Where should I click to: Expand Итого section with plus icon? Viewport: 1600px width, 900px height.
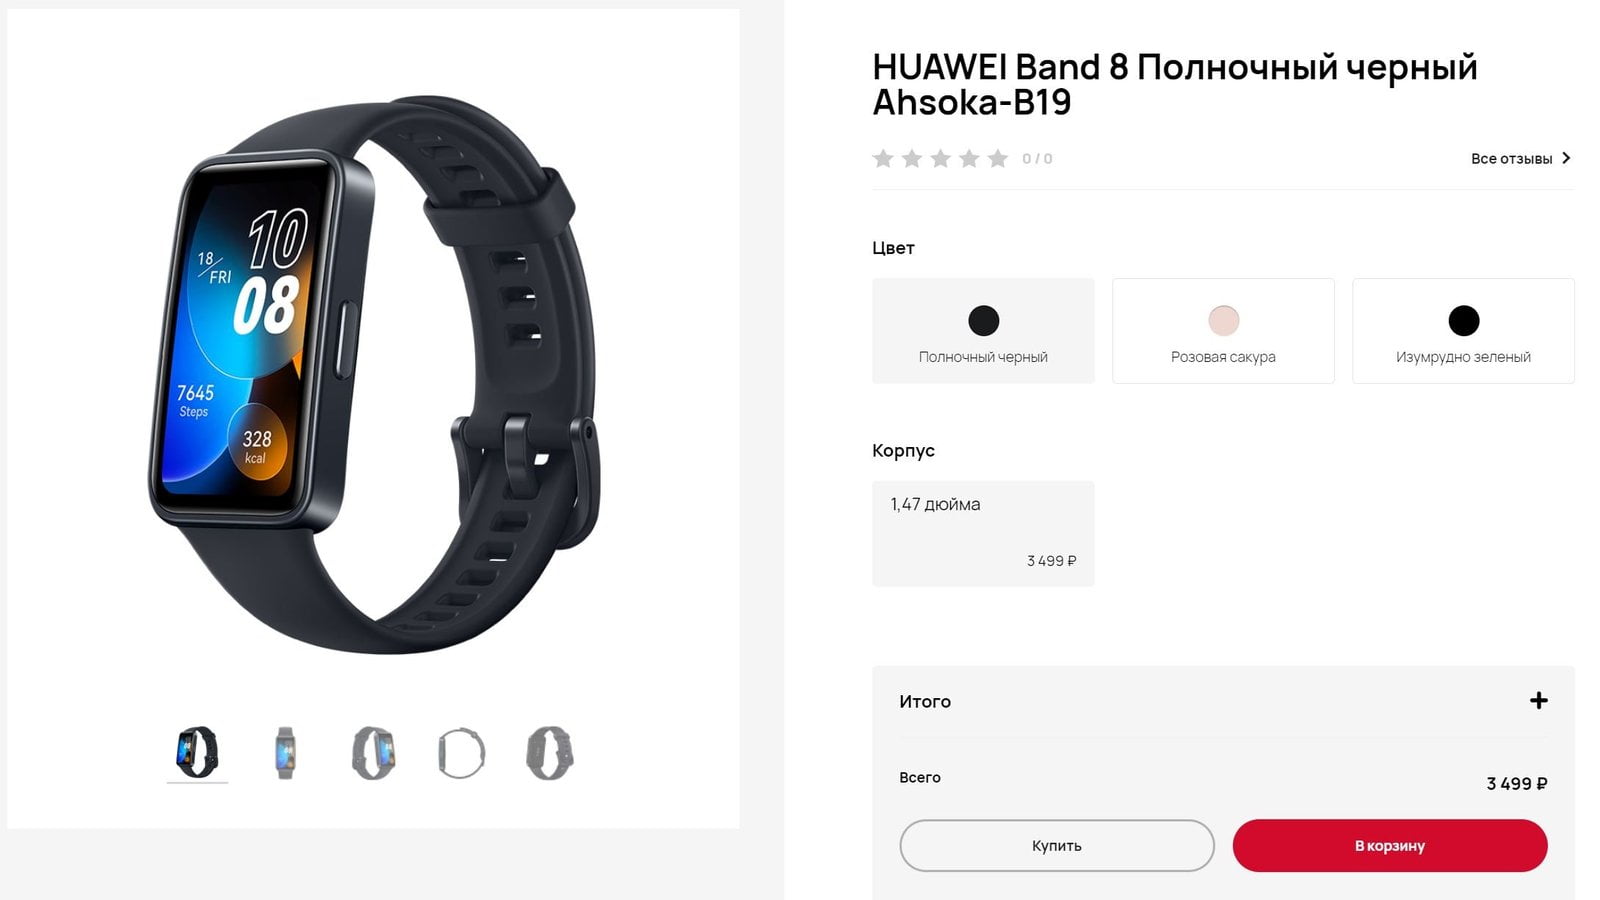[x=1539, y=701]
